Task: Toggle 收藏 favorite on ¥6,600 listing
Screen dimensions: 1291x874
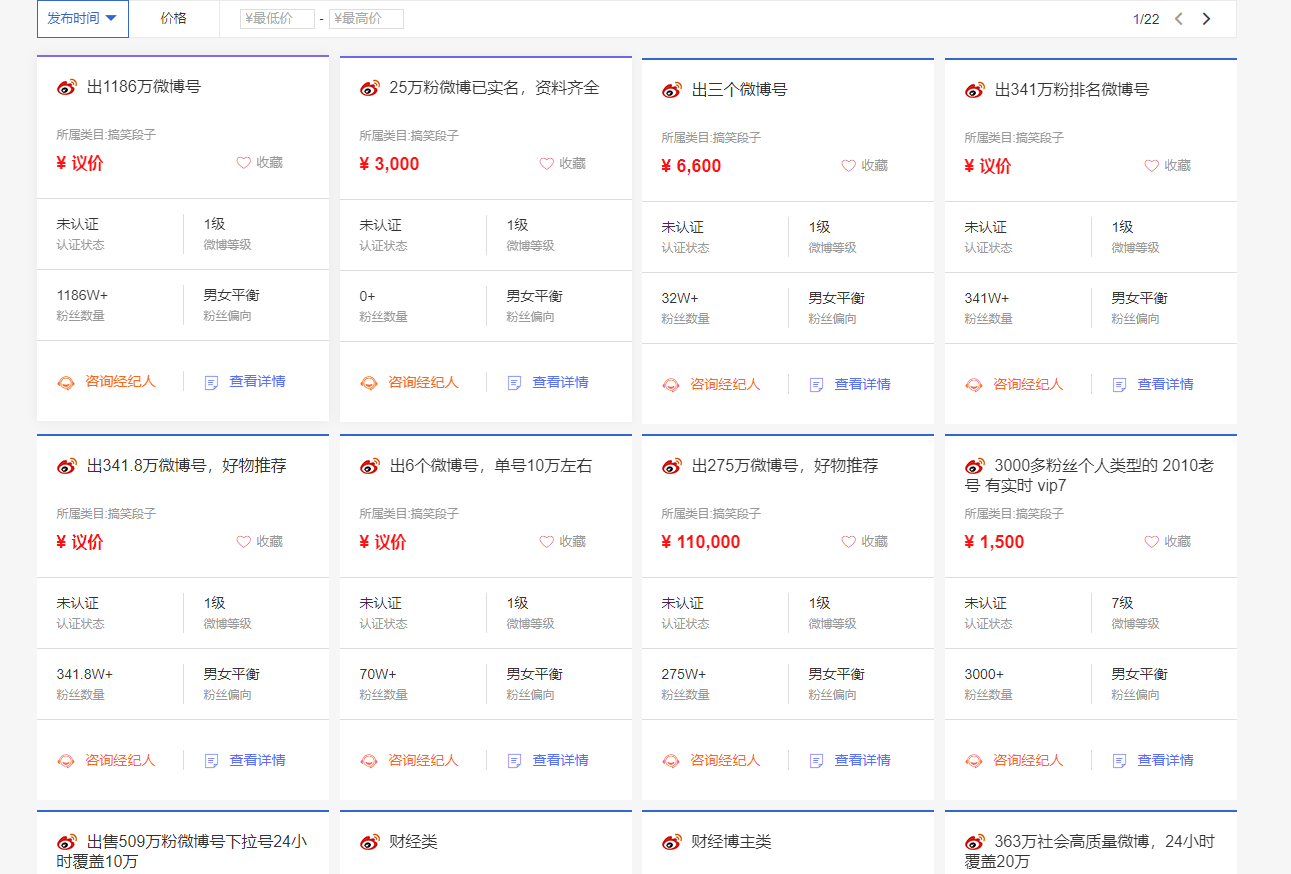Action: coord(864,166)
